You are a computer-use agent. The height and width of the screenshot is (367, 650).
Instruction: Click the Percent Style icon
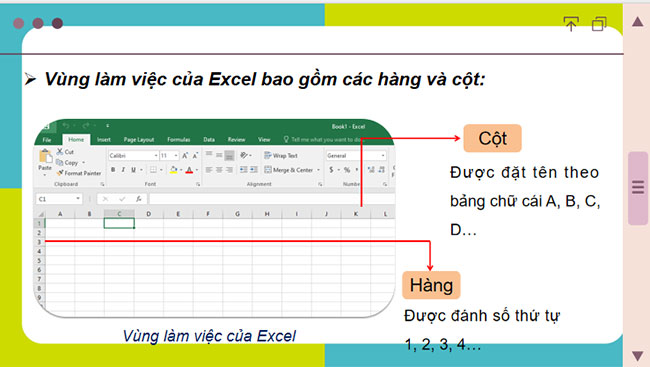347,170
